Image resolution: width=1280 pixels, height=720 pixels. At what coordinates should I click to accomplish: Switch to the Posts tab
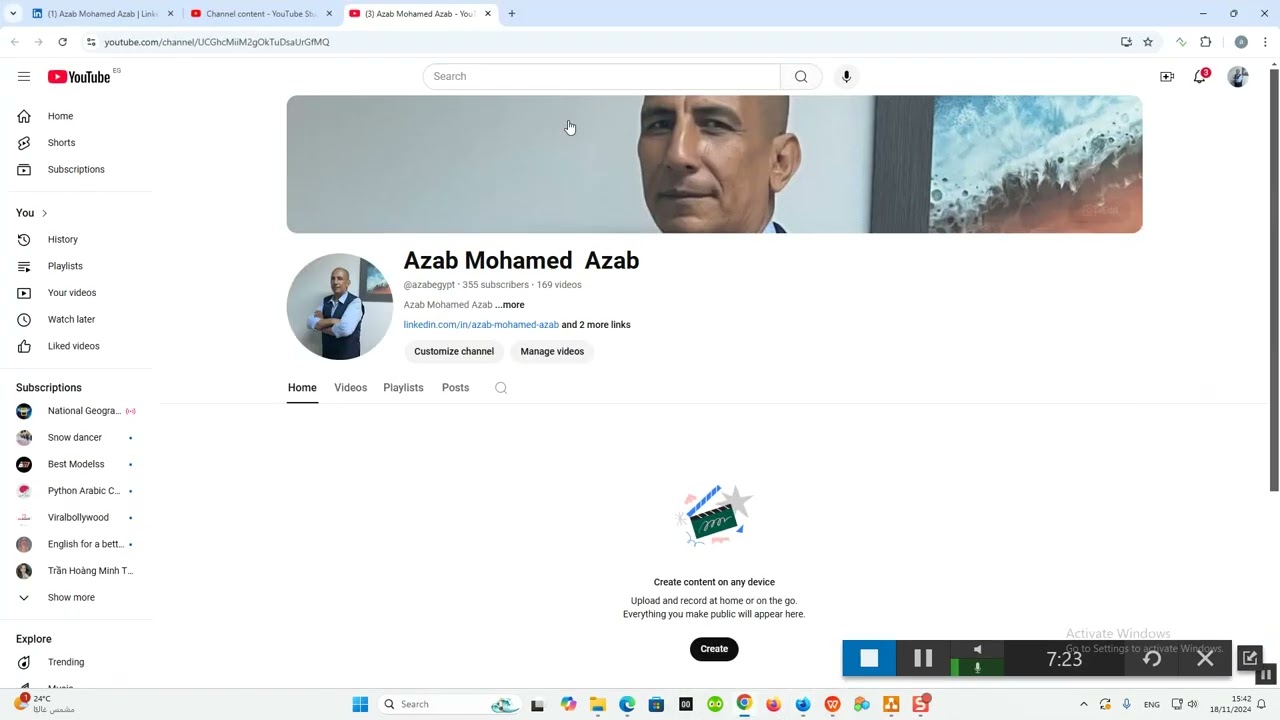pyautogui.click(x=455, y=388)
